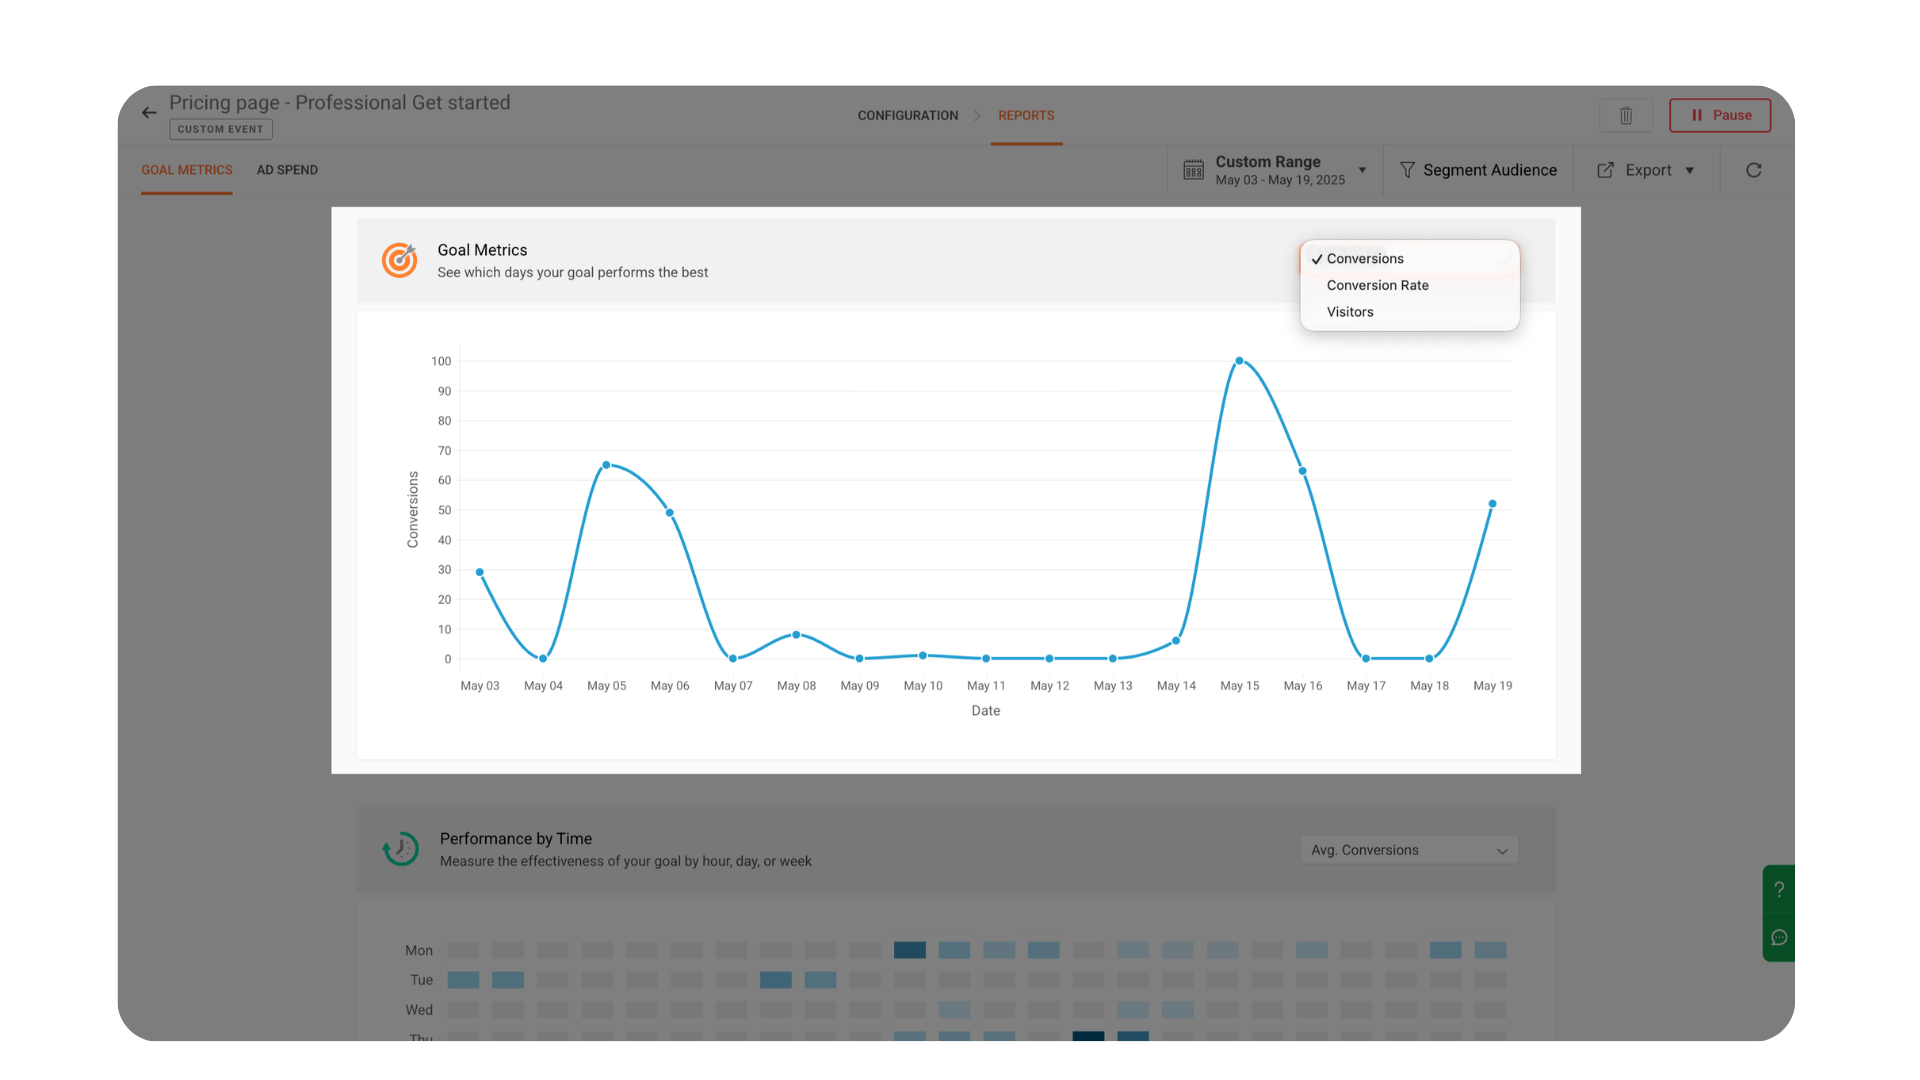
Task: Choose Conversion Rate from metric list
Action: pos(1377,285)
